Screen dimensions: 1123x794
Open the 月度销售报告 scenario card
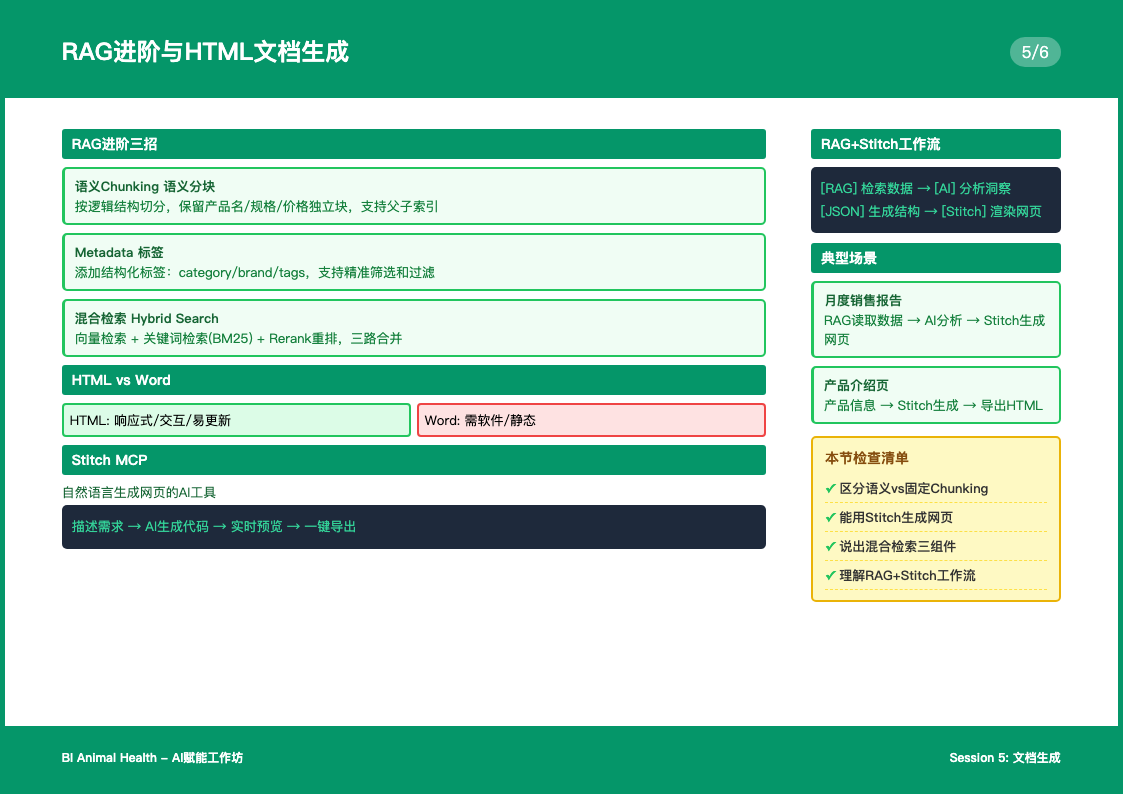935,319
